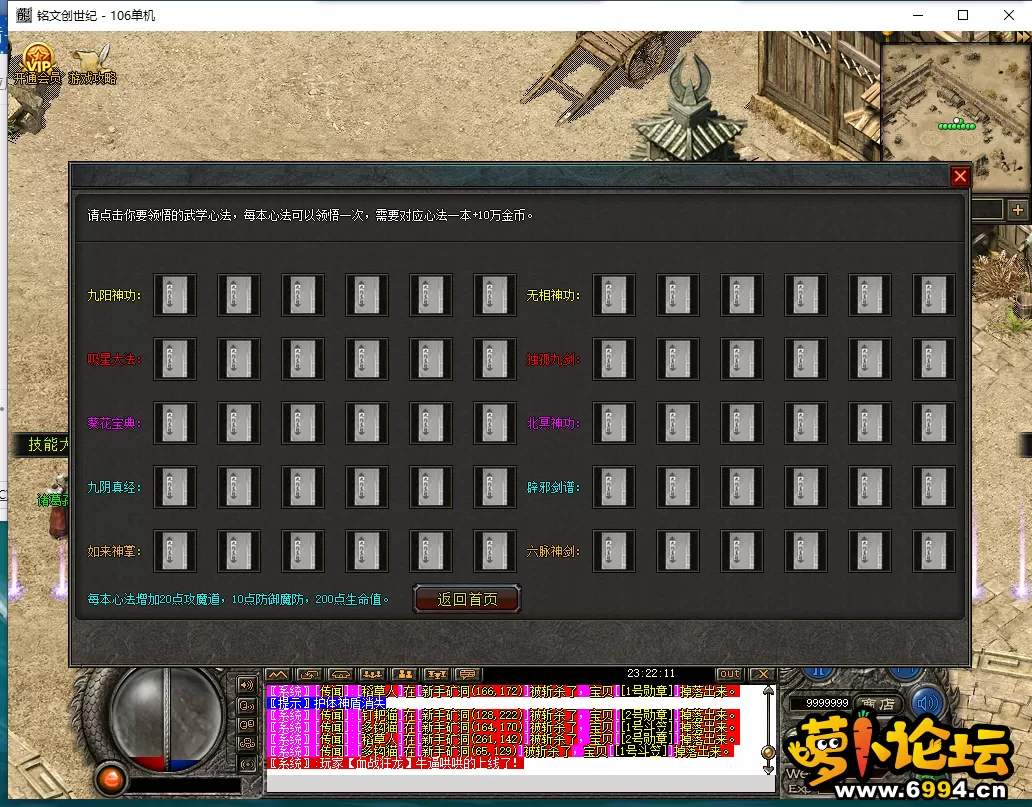Select first 独孤九剑 book slot
This screenshot has height=807, width=1032.
614,359
